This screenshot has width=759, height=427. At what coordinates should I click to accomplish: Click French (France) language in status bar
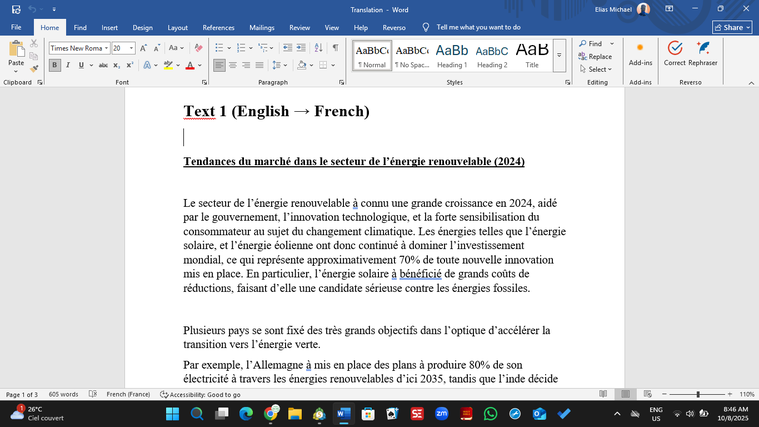[x=128, y=394]
